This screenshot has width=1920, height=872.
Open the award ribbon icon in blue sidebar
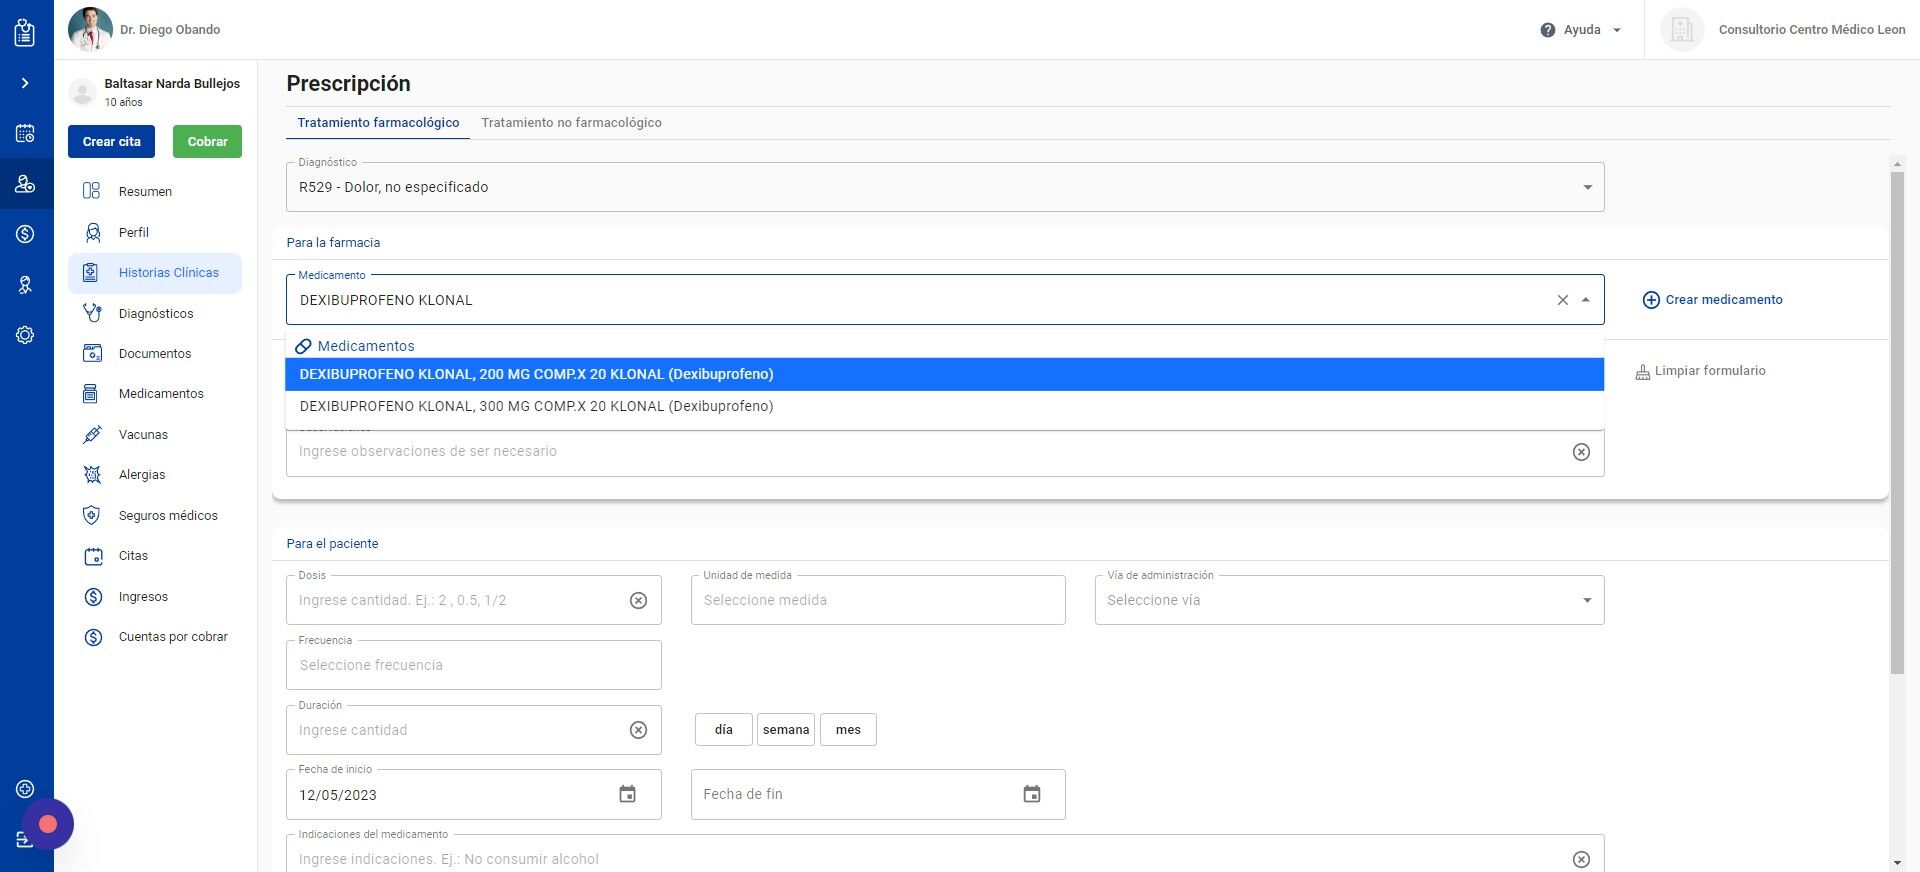25,285
